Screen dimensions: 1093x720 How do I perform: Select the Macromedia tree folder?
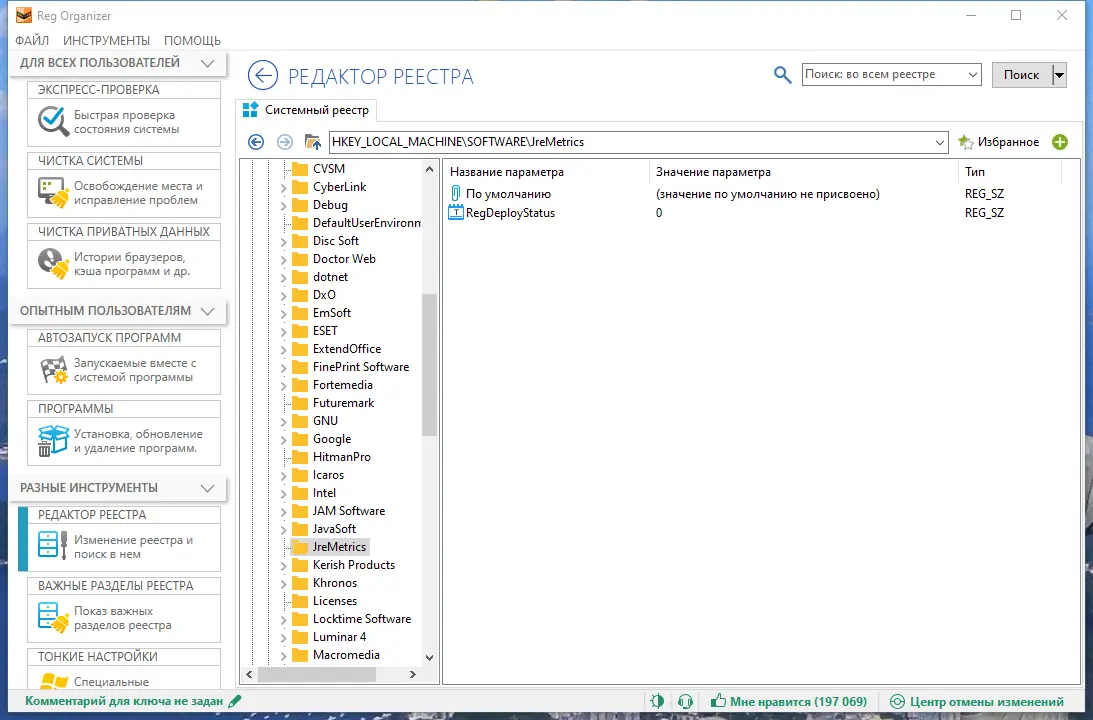pos(346,654)
